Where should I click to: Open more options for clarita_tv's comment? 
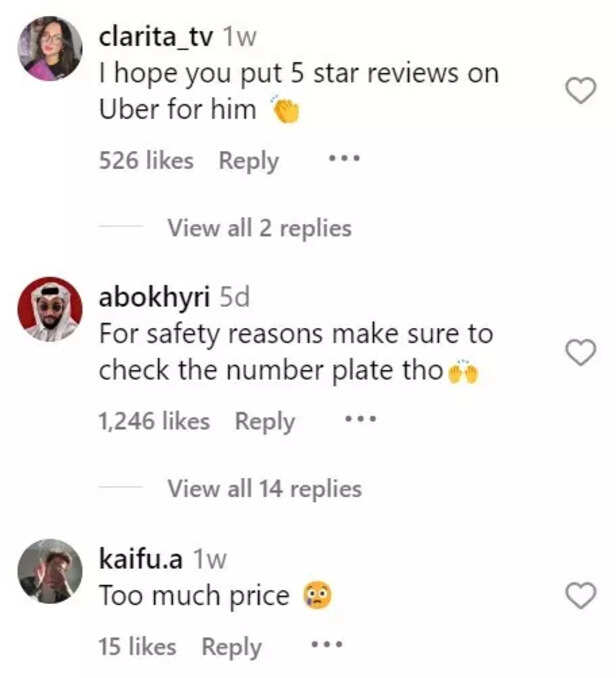tap(344, 158)
